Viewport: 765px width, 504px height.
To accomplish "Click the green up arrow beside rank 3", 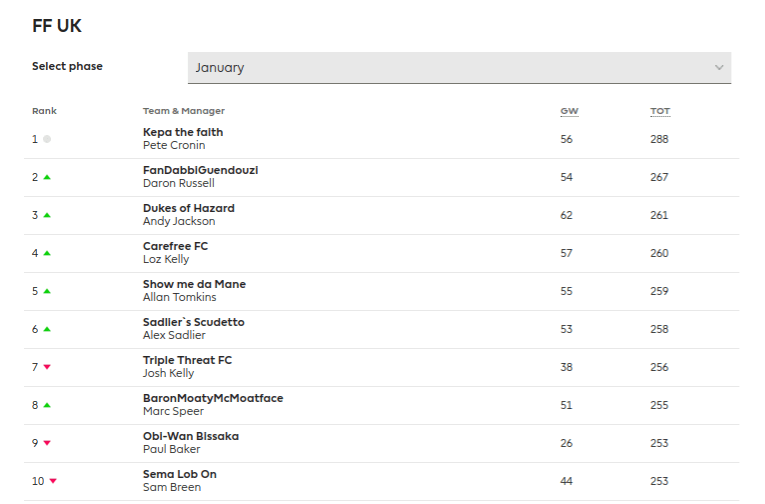I will tap(47, 215).
